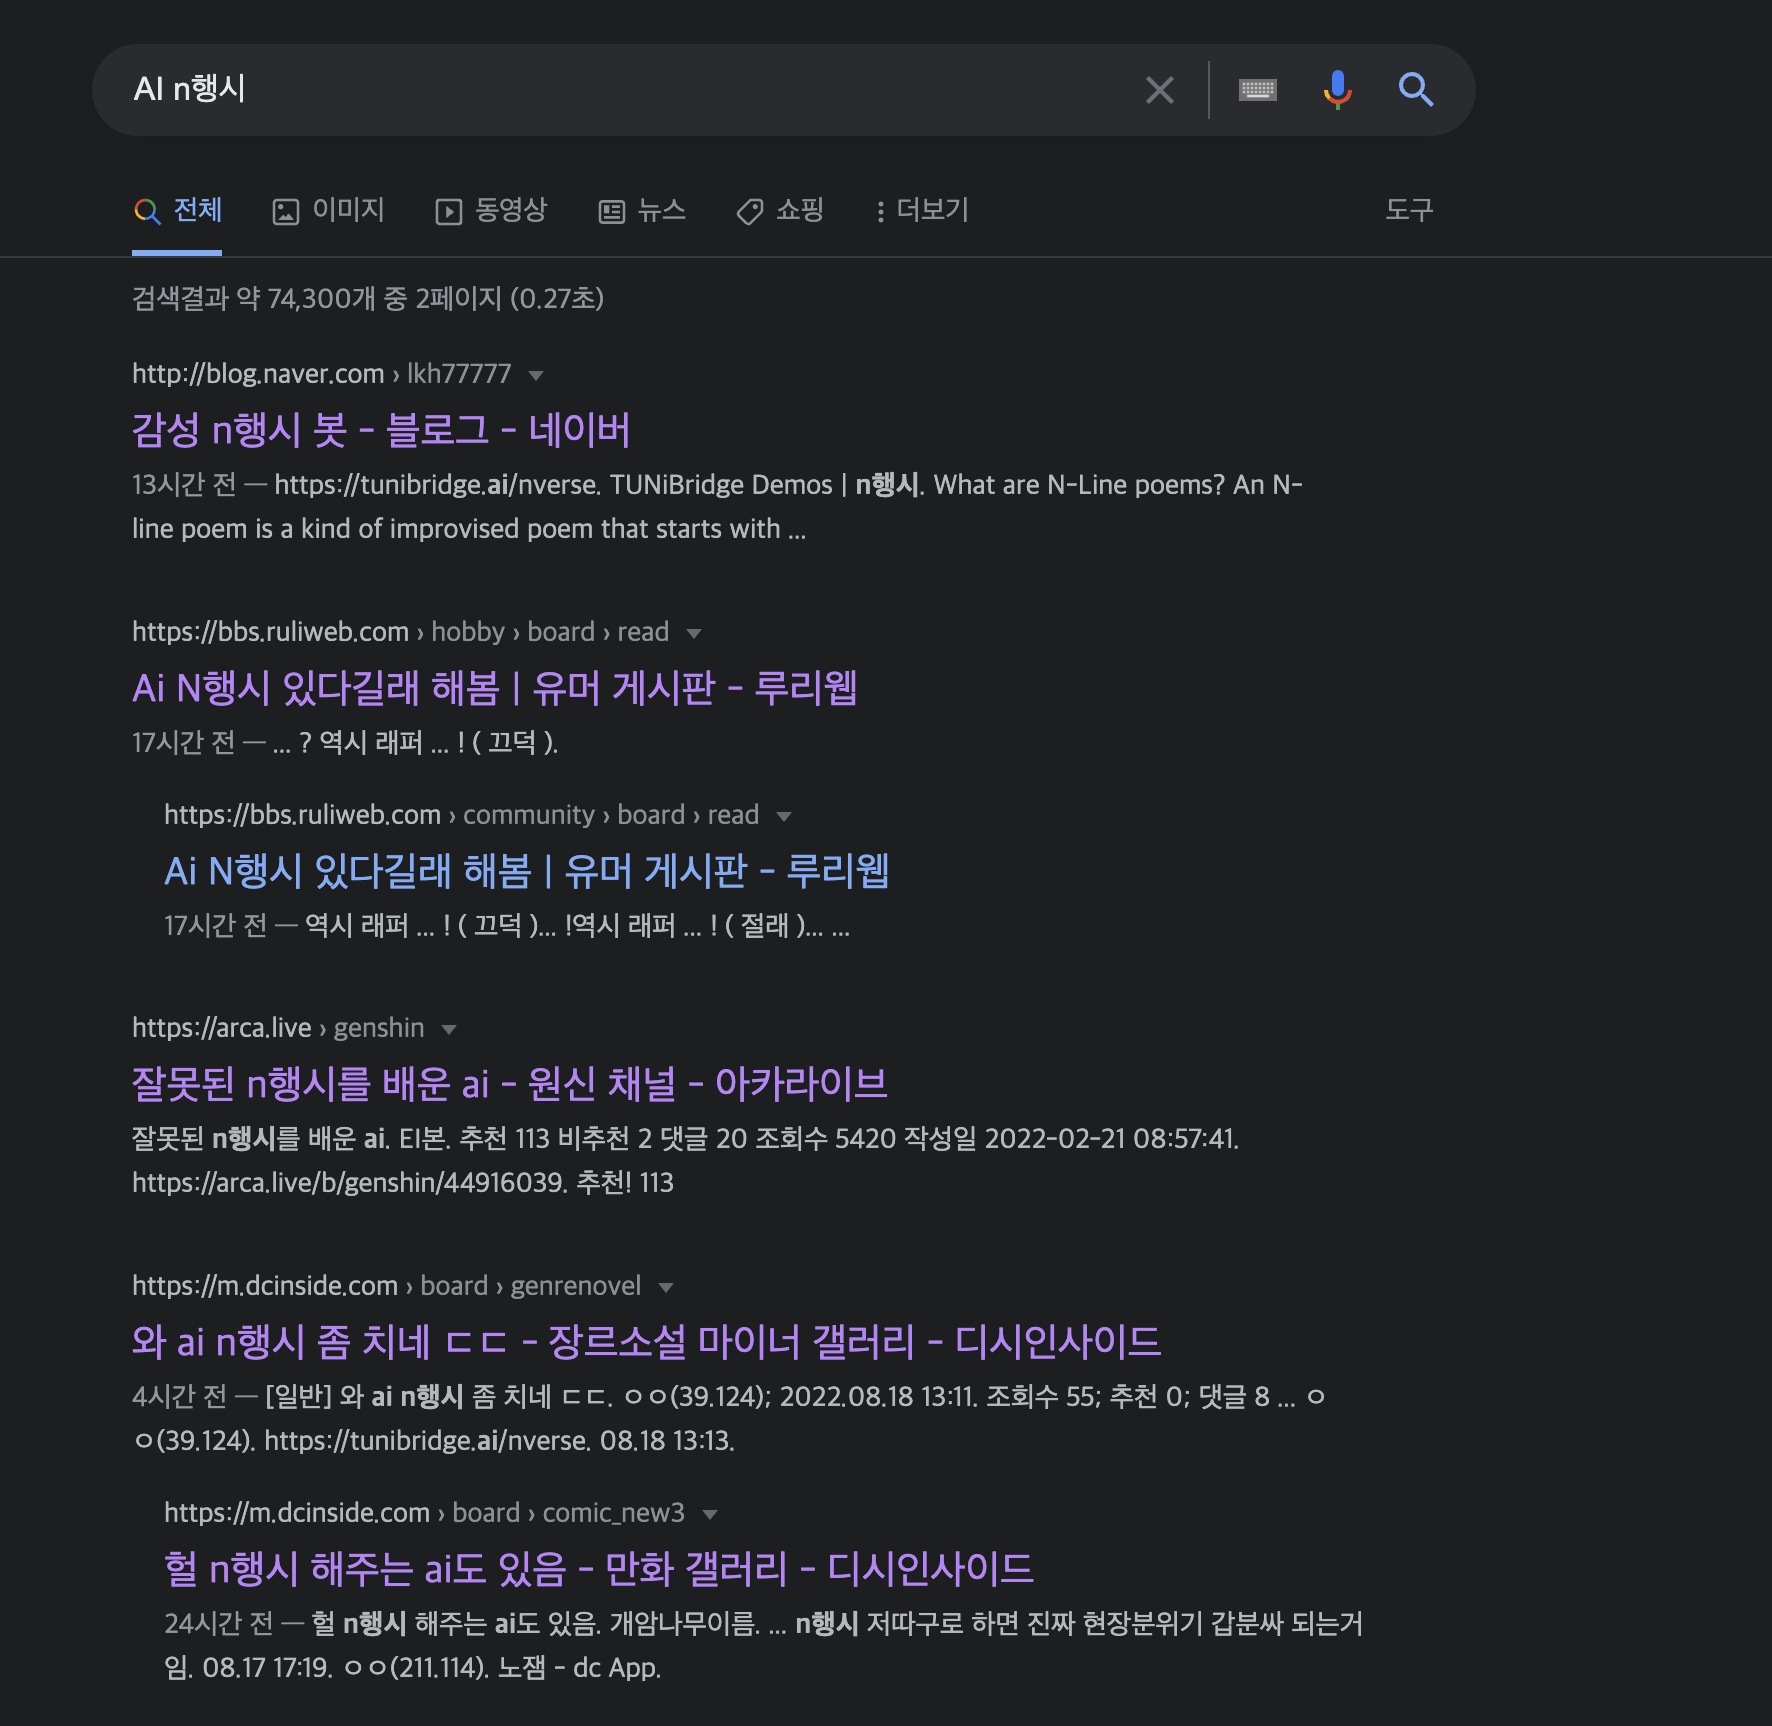Viewport: 1772px width, 1726px height.
Task: Click the snippet with '추천 113 비추천 2 댓글 20'
Action: tap(686, 1161)
